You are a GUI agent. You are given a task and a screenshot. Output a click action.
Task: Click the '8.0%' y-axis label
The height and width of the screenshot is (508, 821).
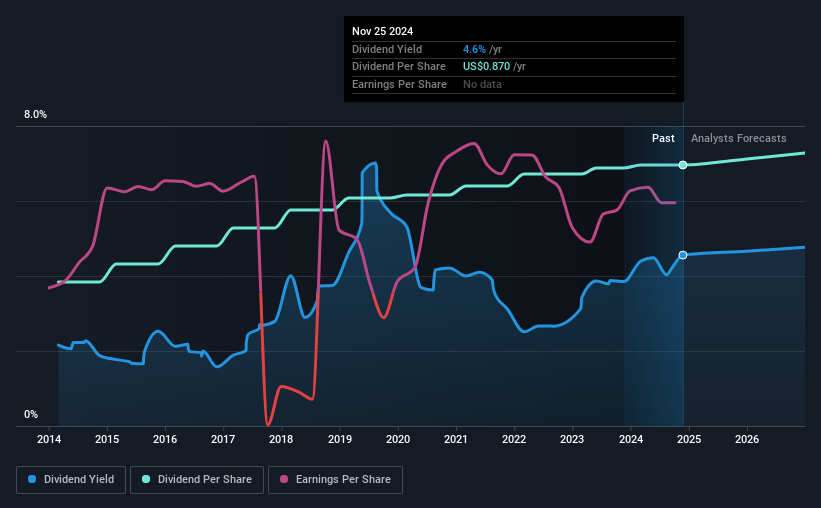click(x=36, y=115)
